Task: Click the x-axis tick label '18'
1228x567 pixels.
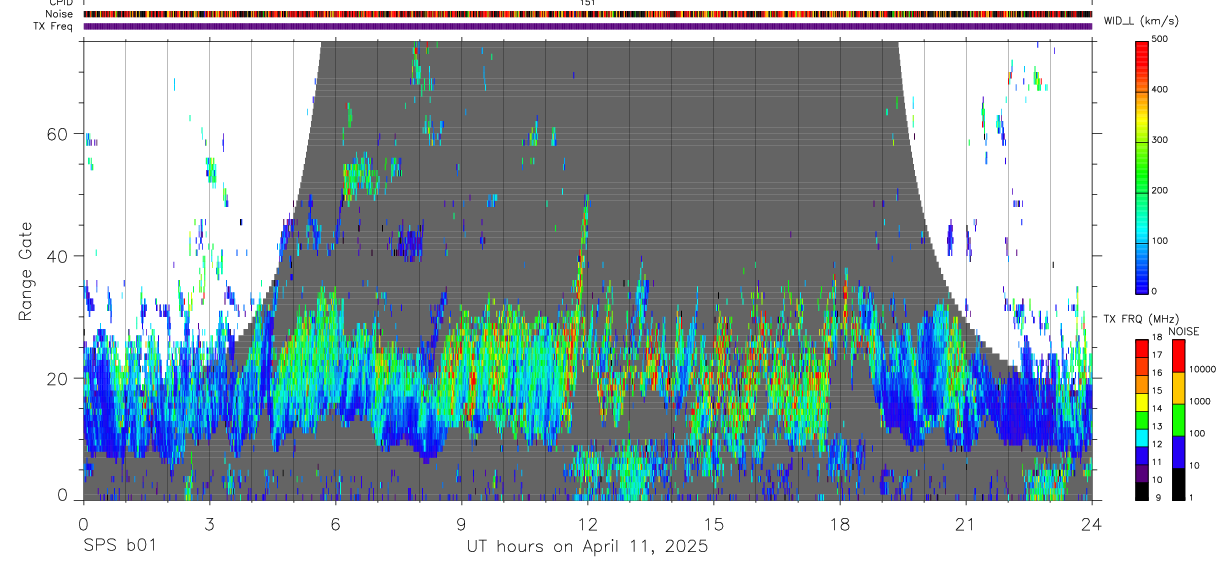Action: pos(839,523)
